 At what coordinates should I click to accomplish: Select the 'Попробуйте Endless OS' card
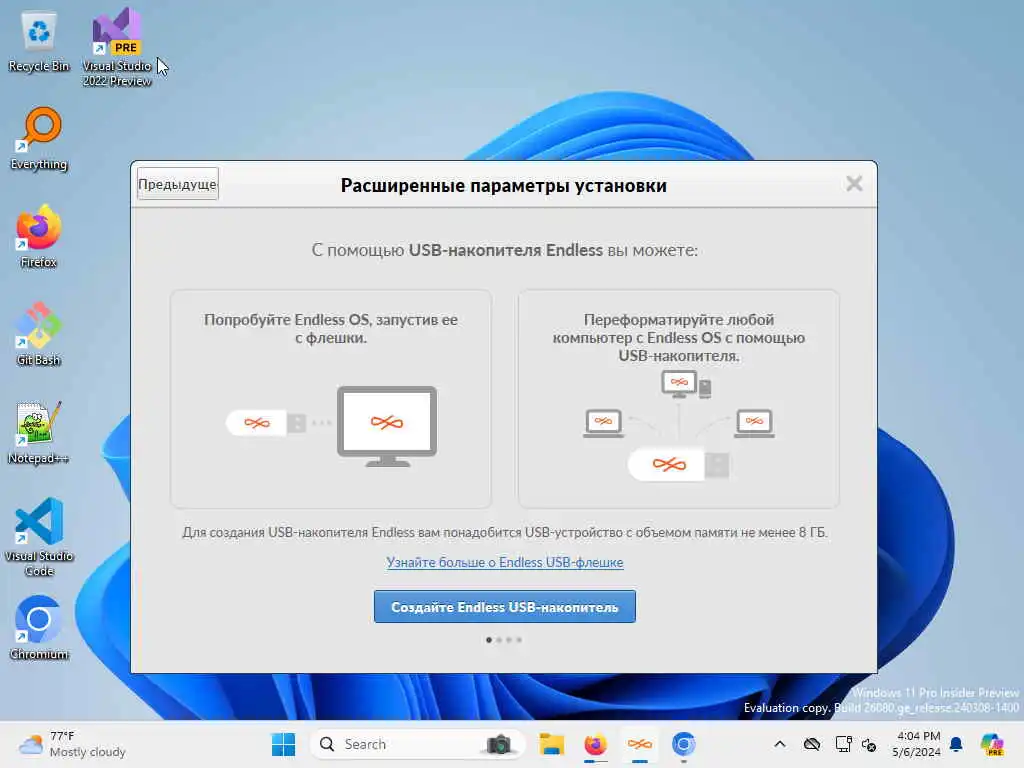pos(330,399)
